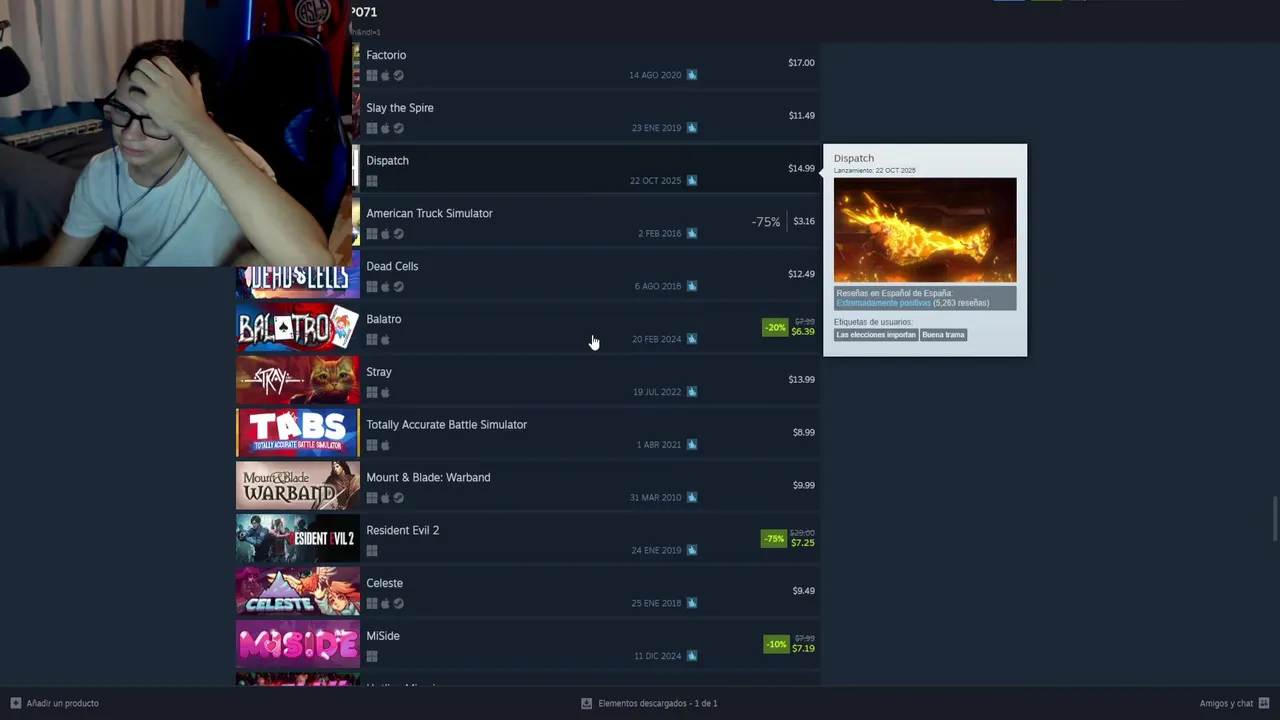
Task: Click thumbs-up icon in Mount & Blade: Warband row
Action: coord(691,497)
